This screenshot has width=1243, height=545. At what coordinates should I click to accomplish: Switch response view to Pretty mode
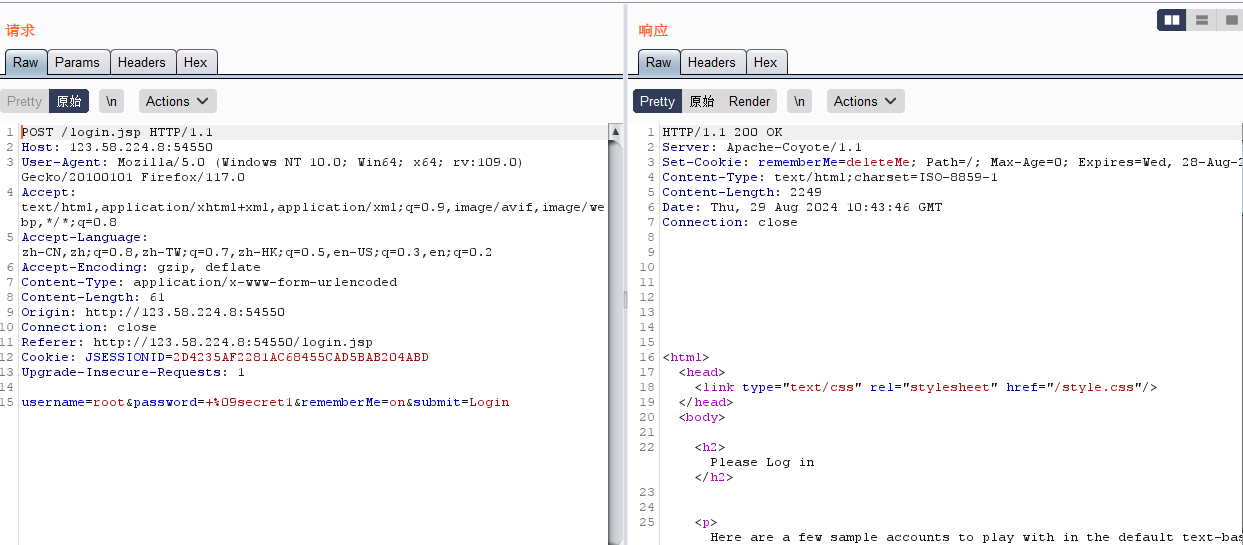coord(657,101)
